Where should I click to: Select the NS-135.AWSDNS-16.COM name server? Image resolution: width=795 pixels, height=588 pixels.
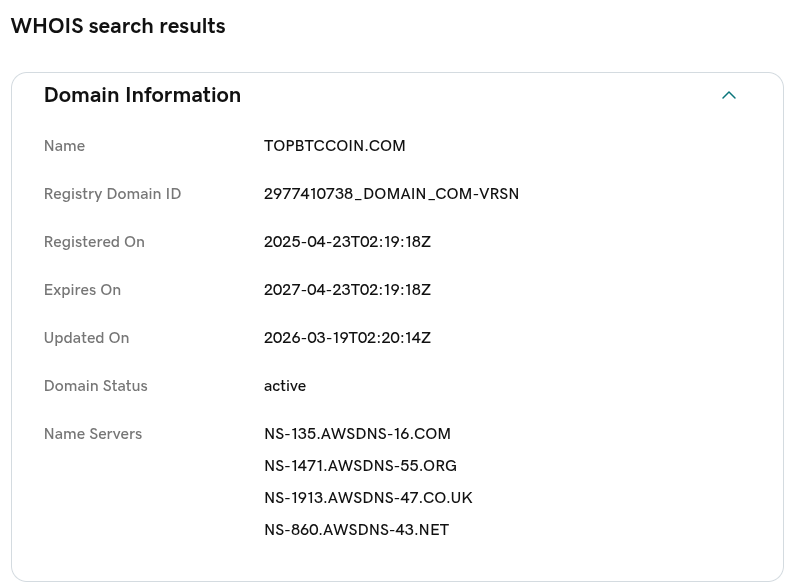357,434
